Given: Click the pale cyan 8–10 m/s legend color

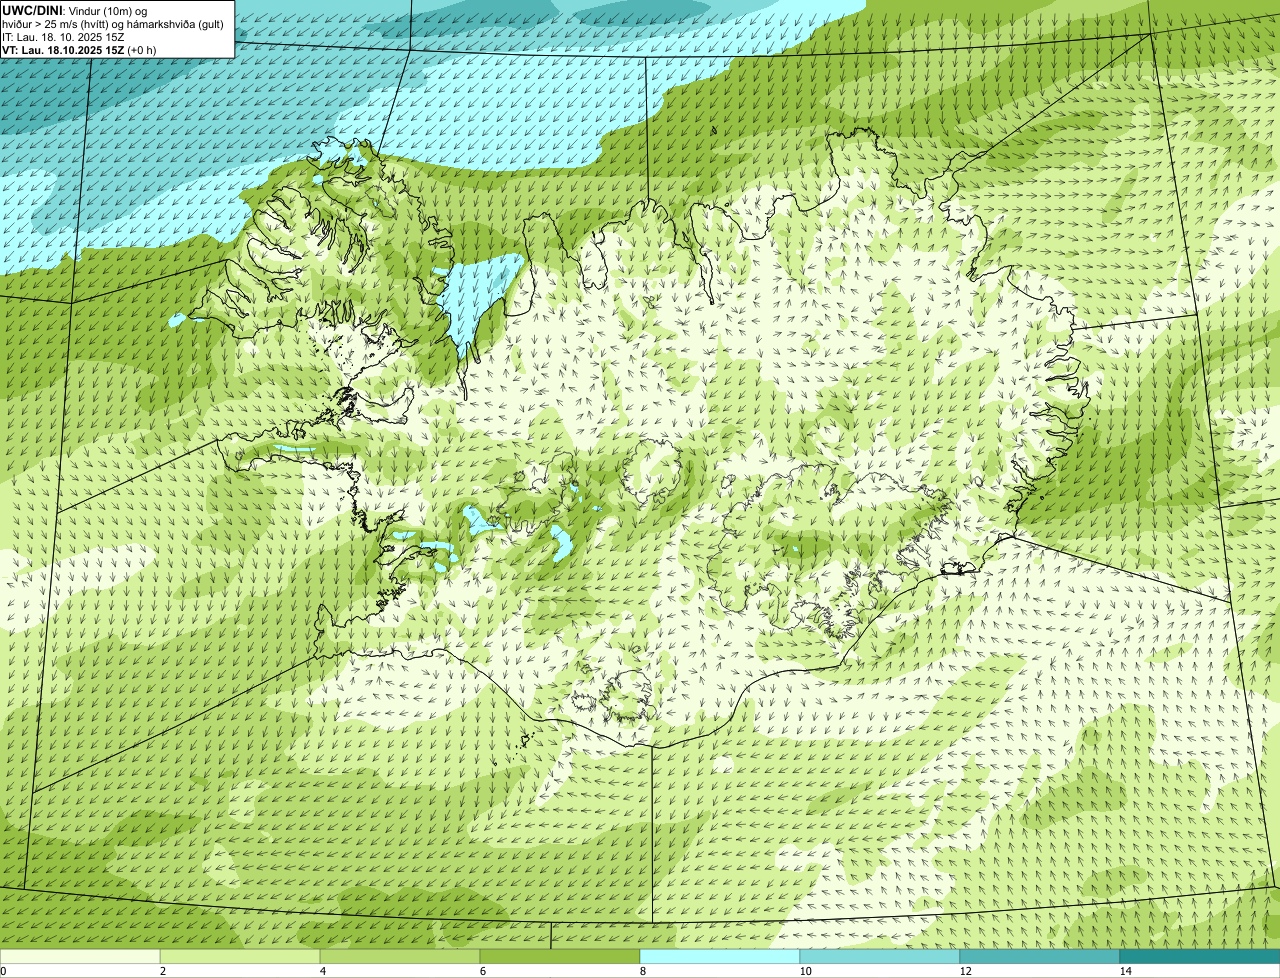Looking at the screenshot, I should point(720,956).
